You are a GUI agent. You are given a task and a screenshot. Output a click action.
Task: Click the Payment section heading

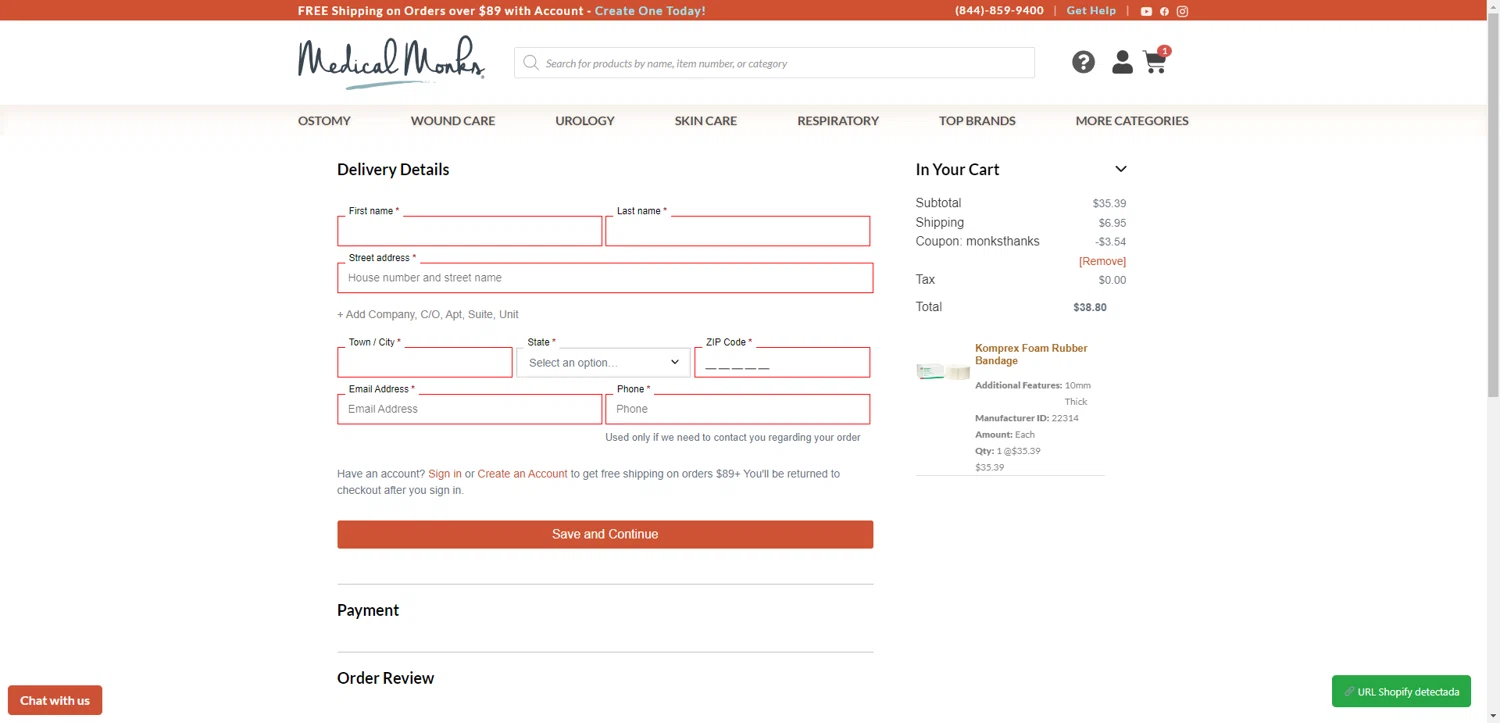(x=368, y=610)
